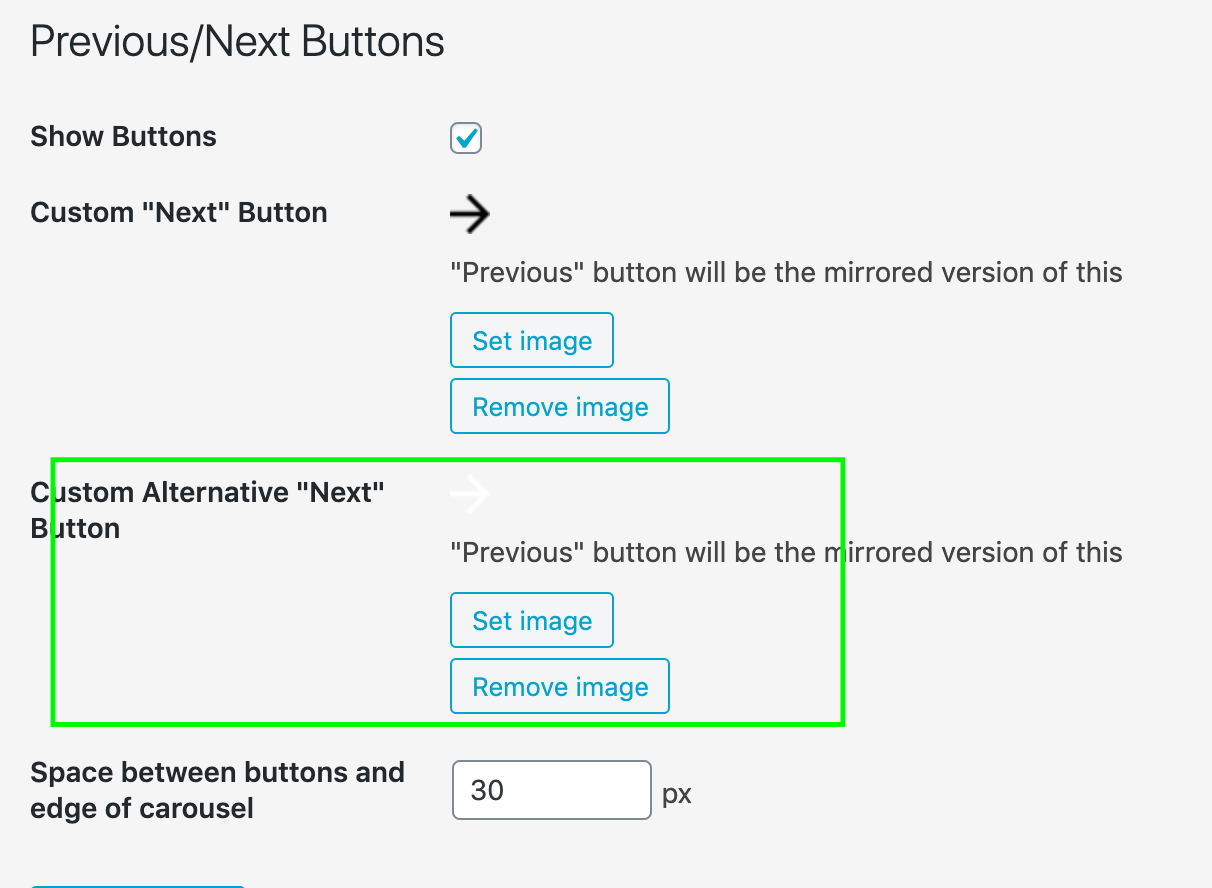Select the spacing value field showing 30
Viewport: 1212px width, 888px height.
click(551, 790)
